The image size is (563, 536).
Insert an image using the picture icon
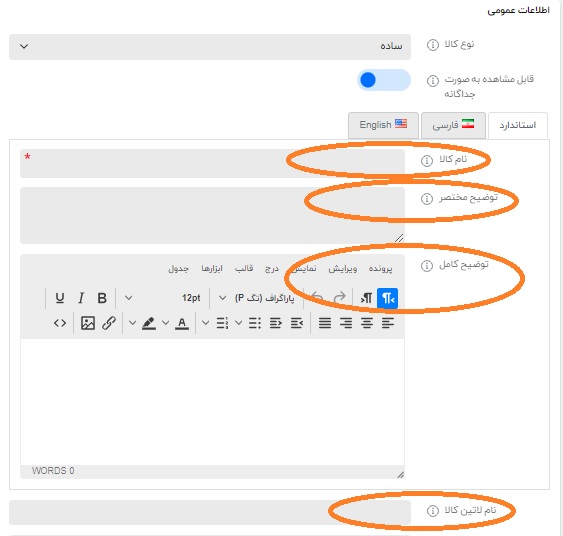coord(88,323)
